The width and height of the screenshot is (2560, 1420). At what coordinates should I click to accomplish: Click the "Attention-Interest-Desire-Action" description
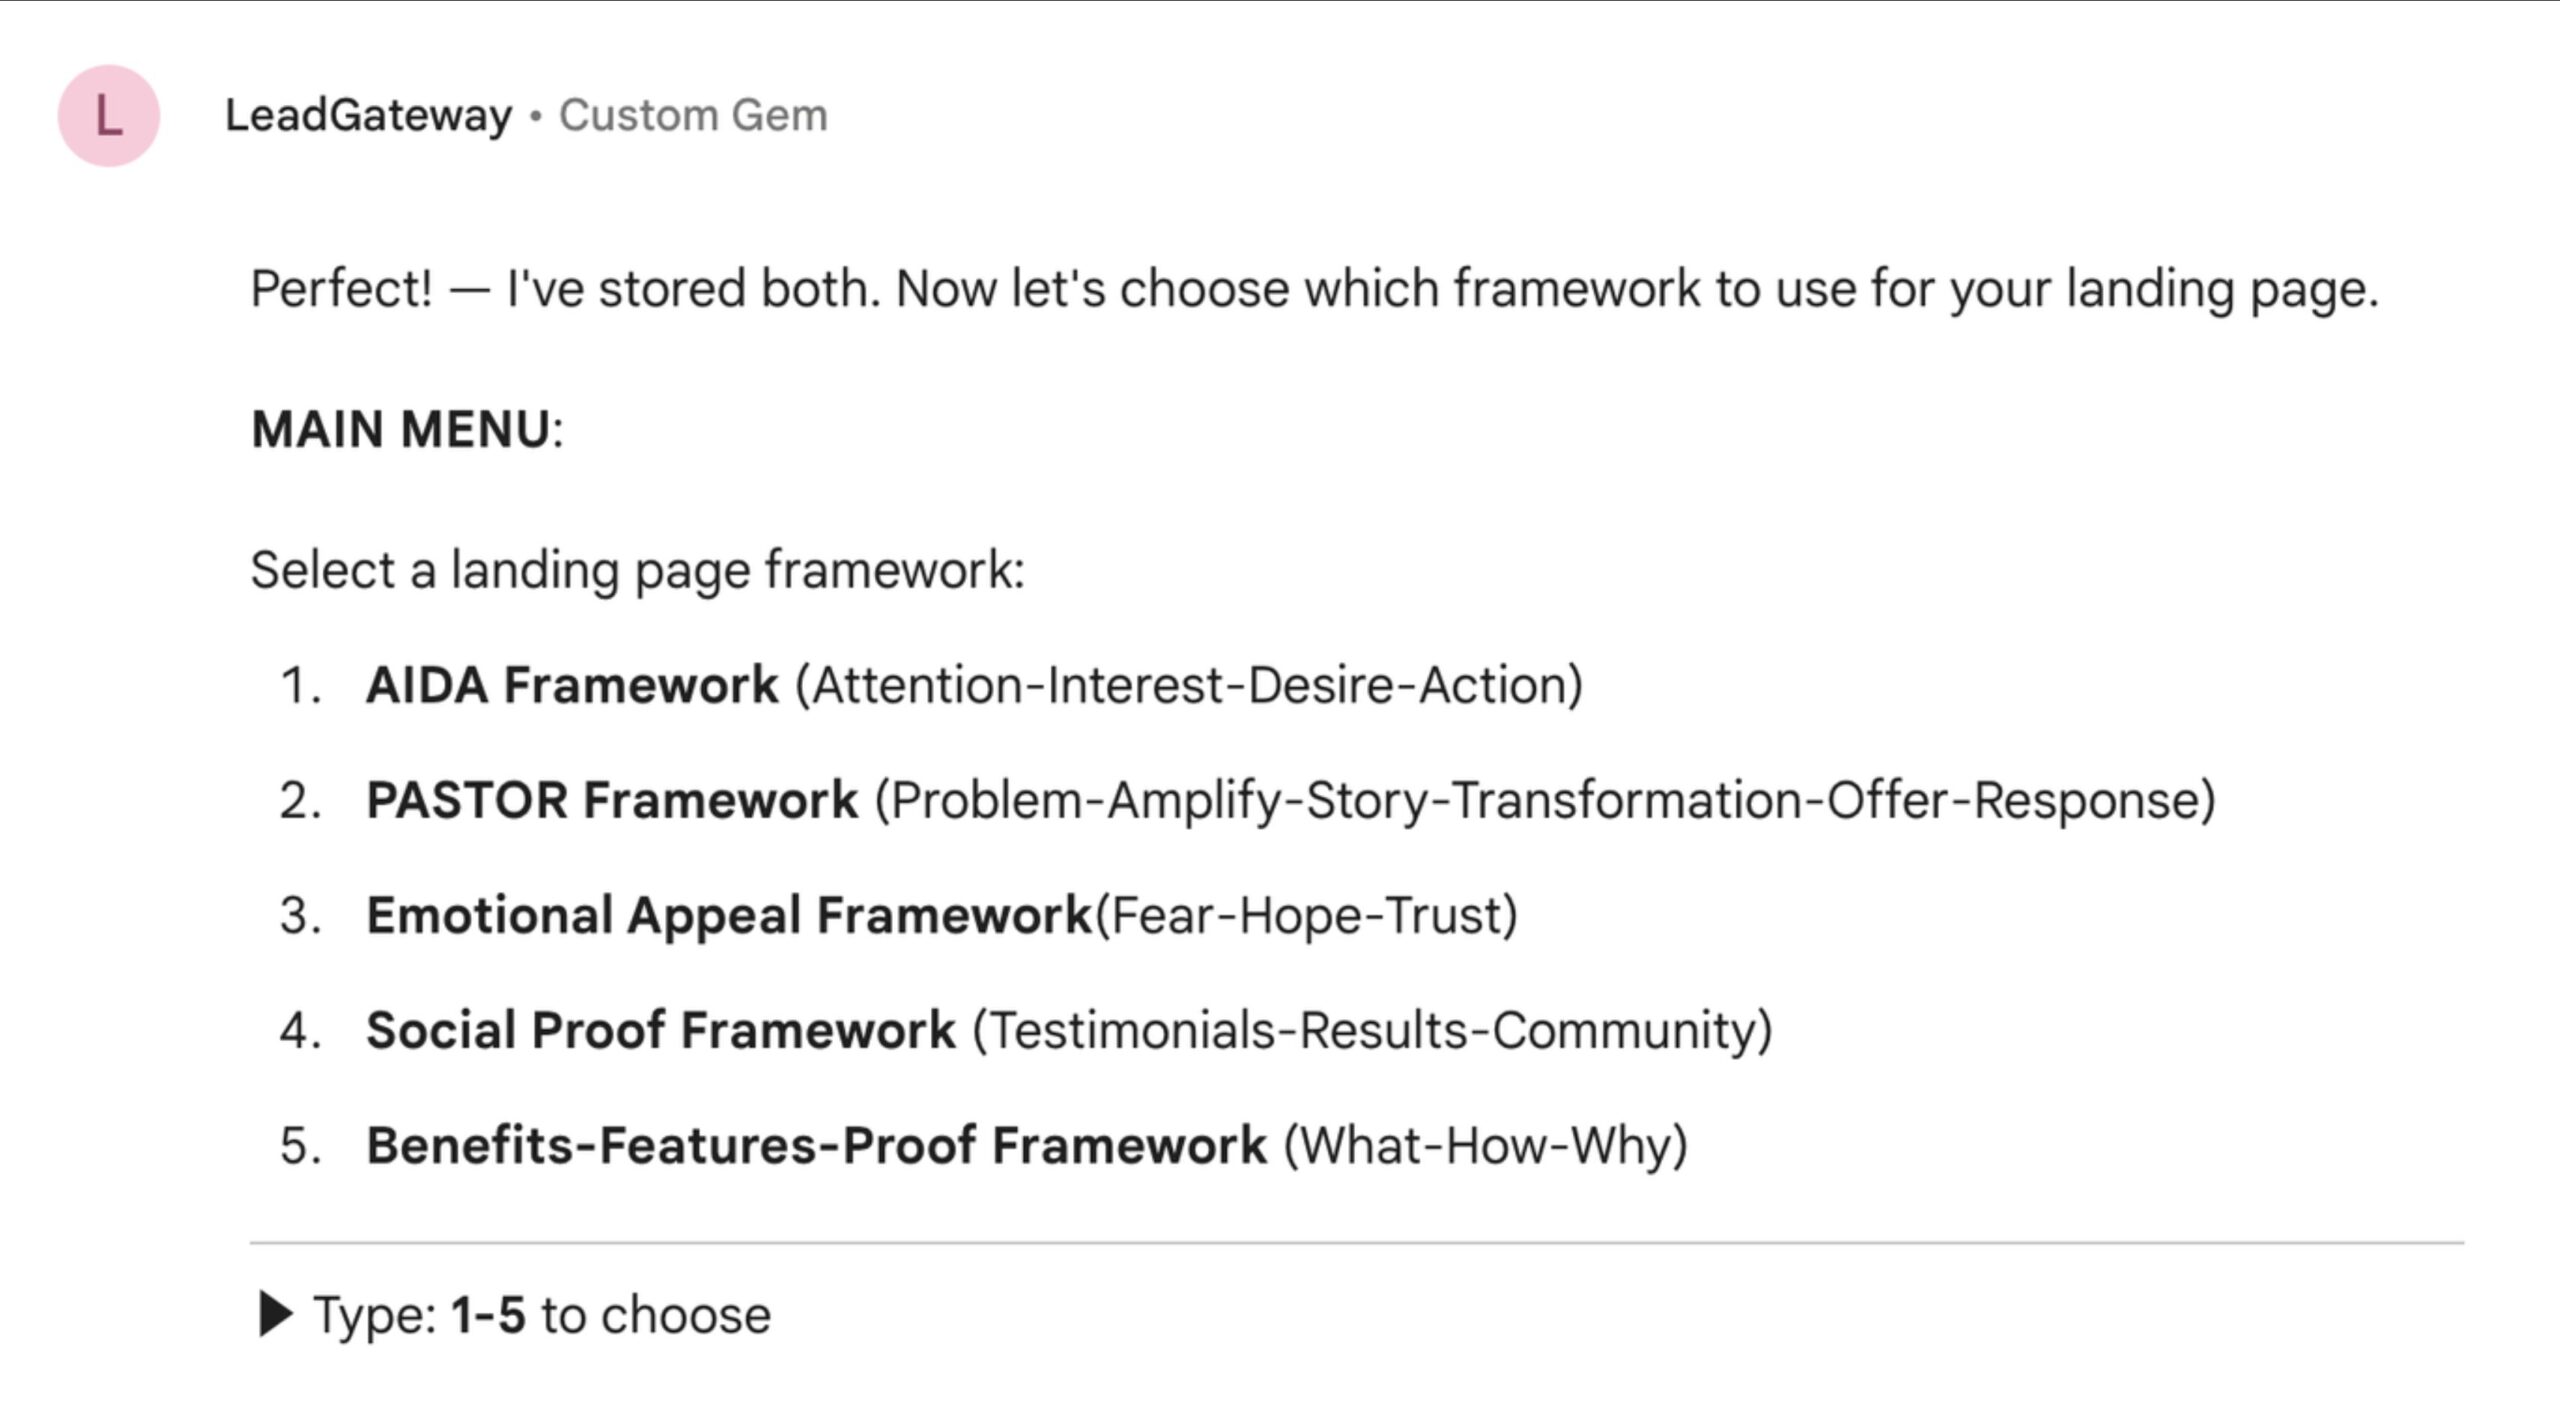1189,686
